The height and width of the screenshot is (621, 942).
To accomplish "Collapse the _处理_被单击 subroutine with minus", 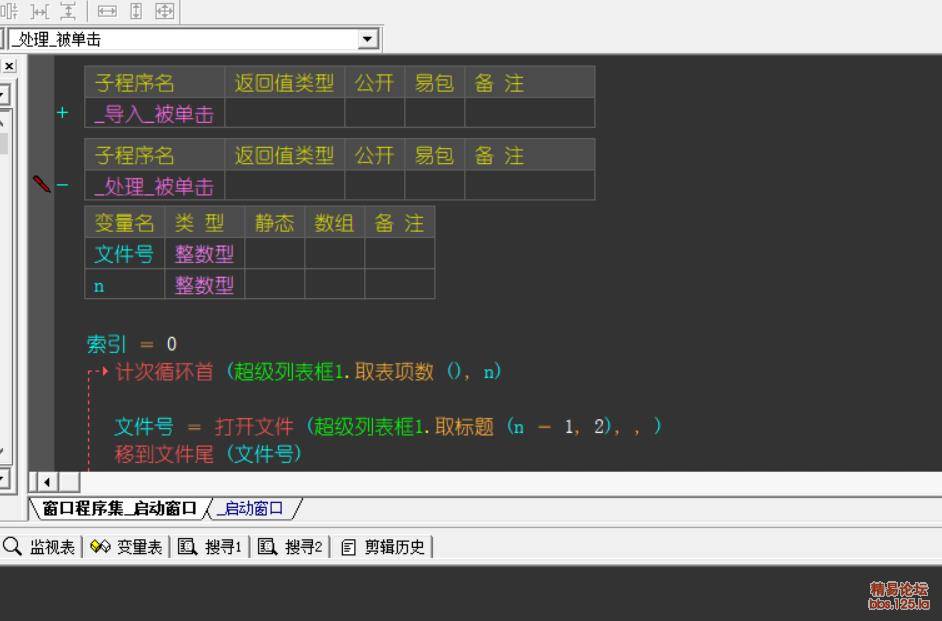I will pos(62,184).
